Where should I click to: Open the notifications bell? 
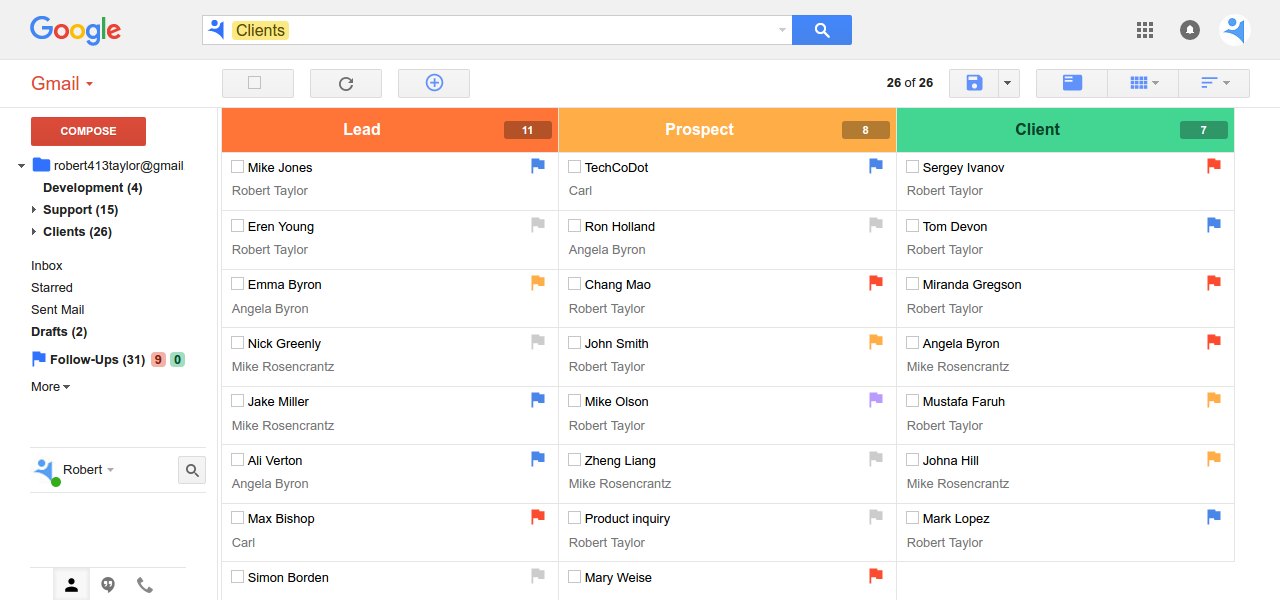point(1190,30)
